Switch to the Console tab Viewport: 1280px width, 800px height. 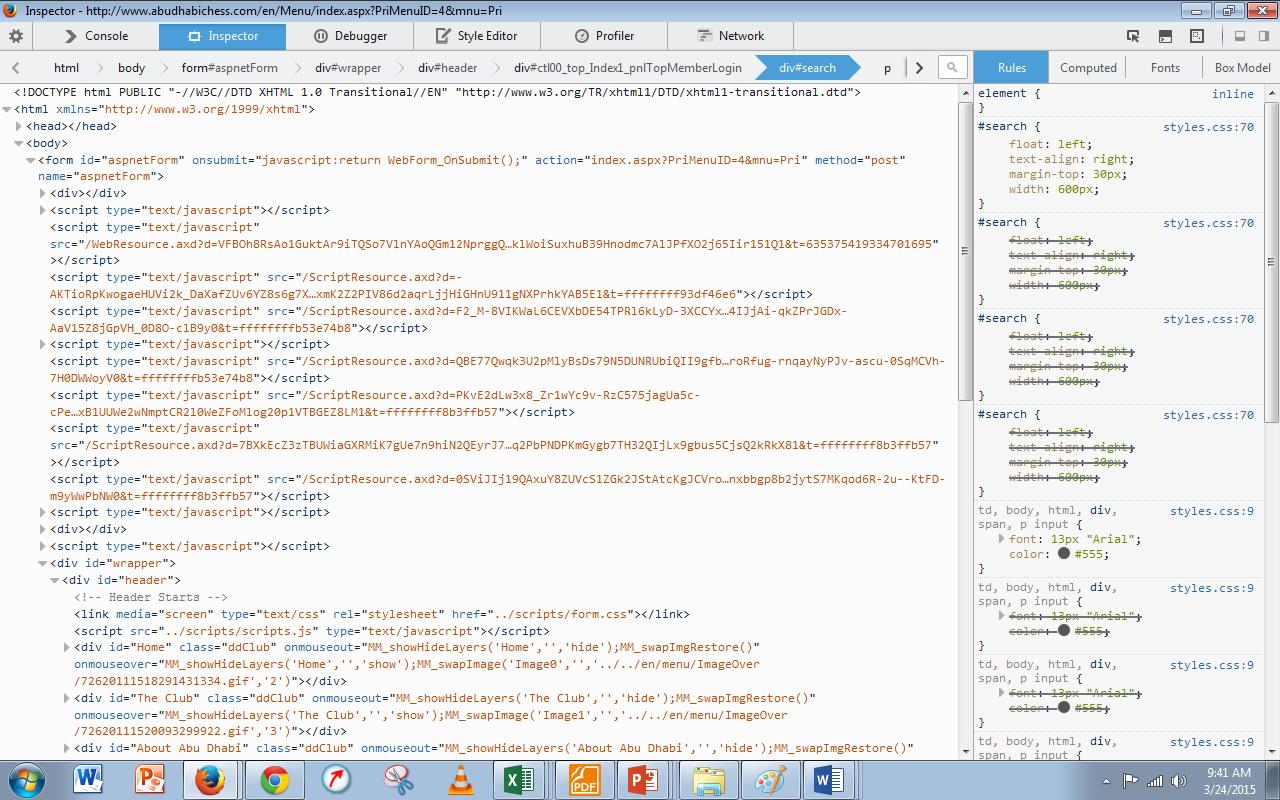[x=96, y=36]
